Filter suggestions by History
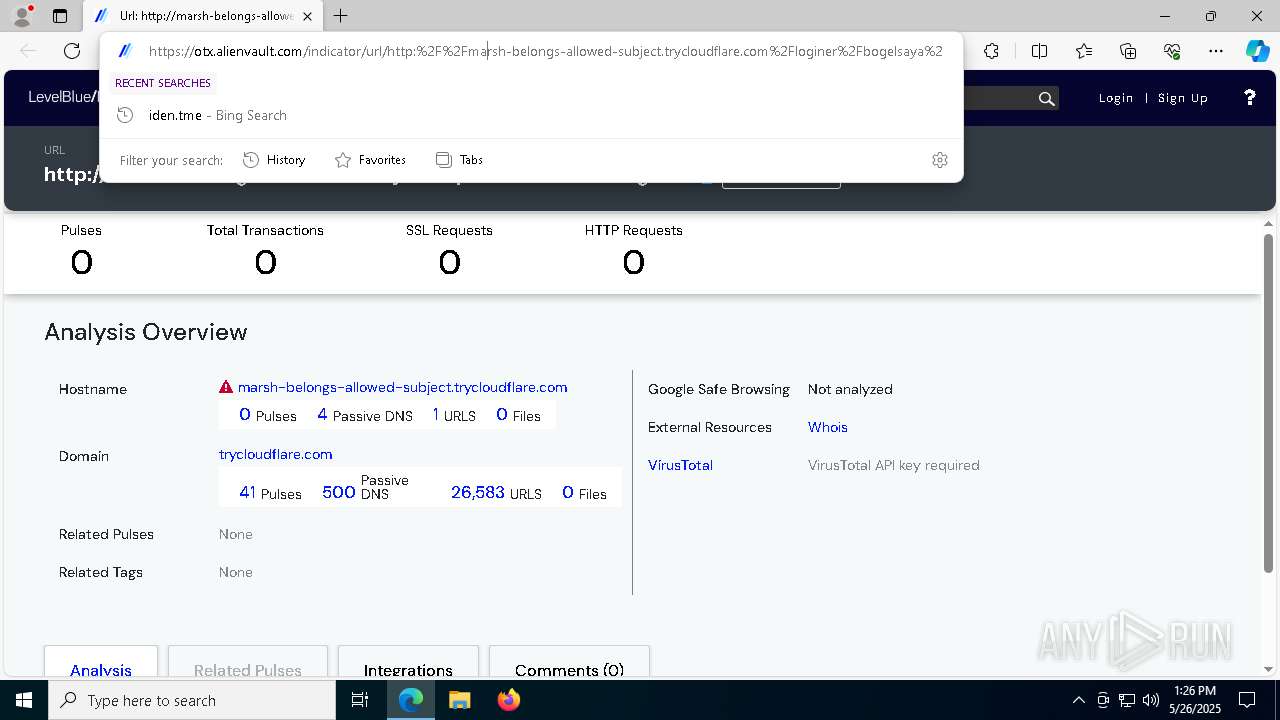Screen dimensions: 1280x720 click(x=274, y=160)
